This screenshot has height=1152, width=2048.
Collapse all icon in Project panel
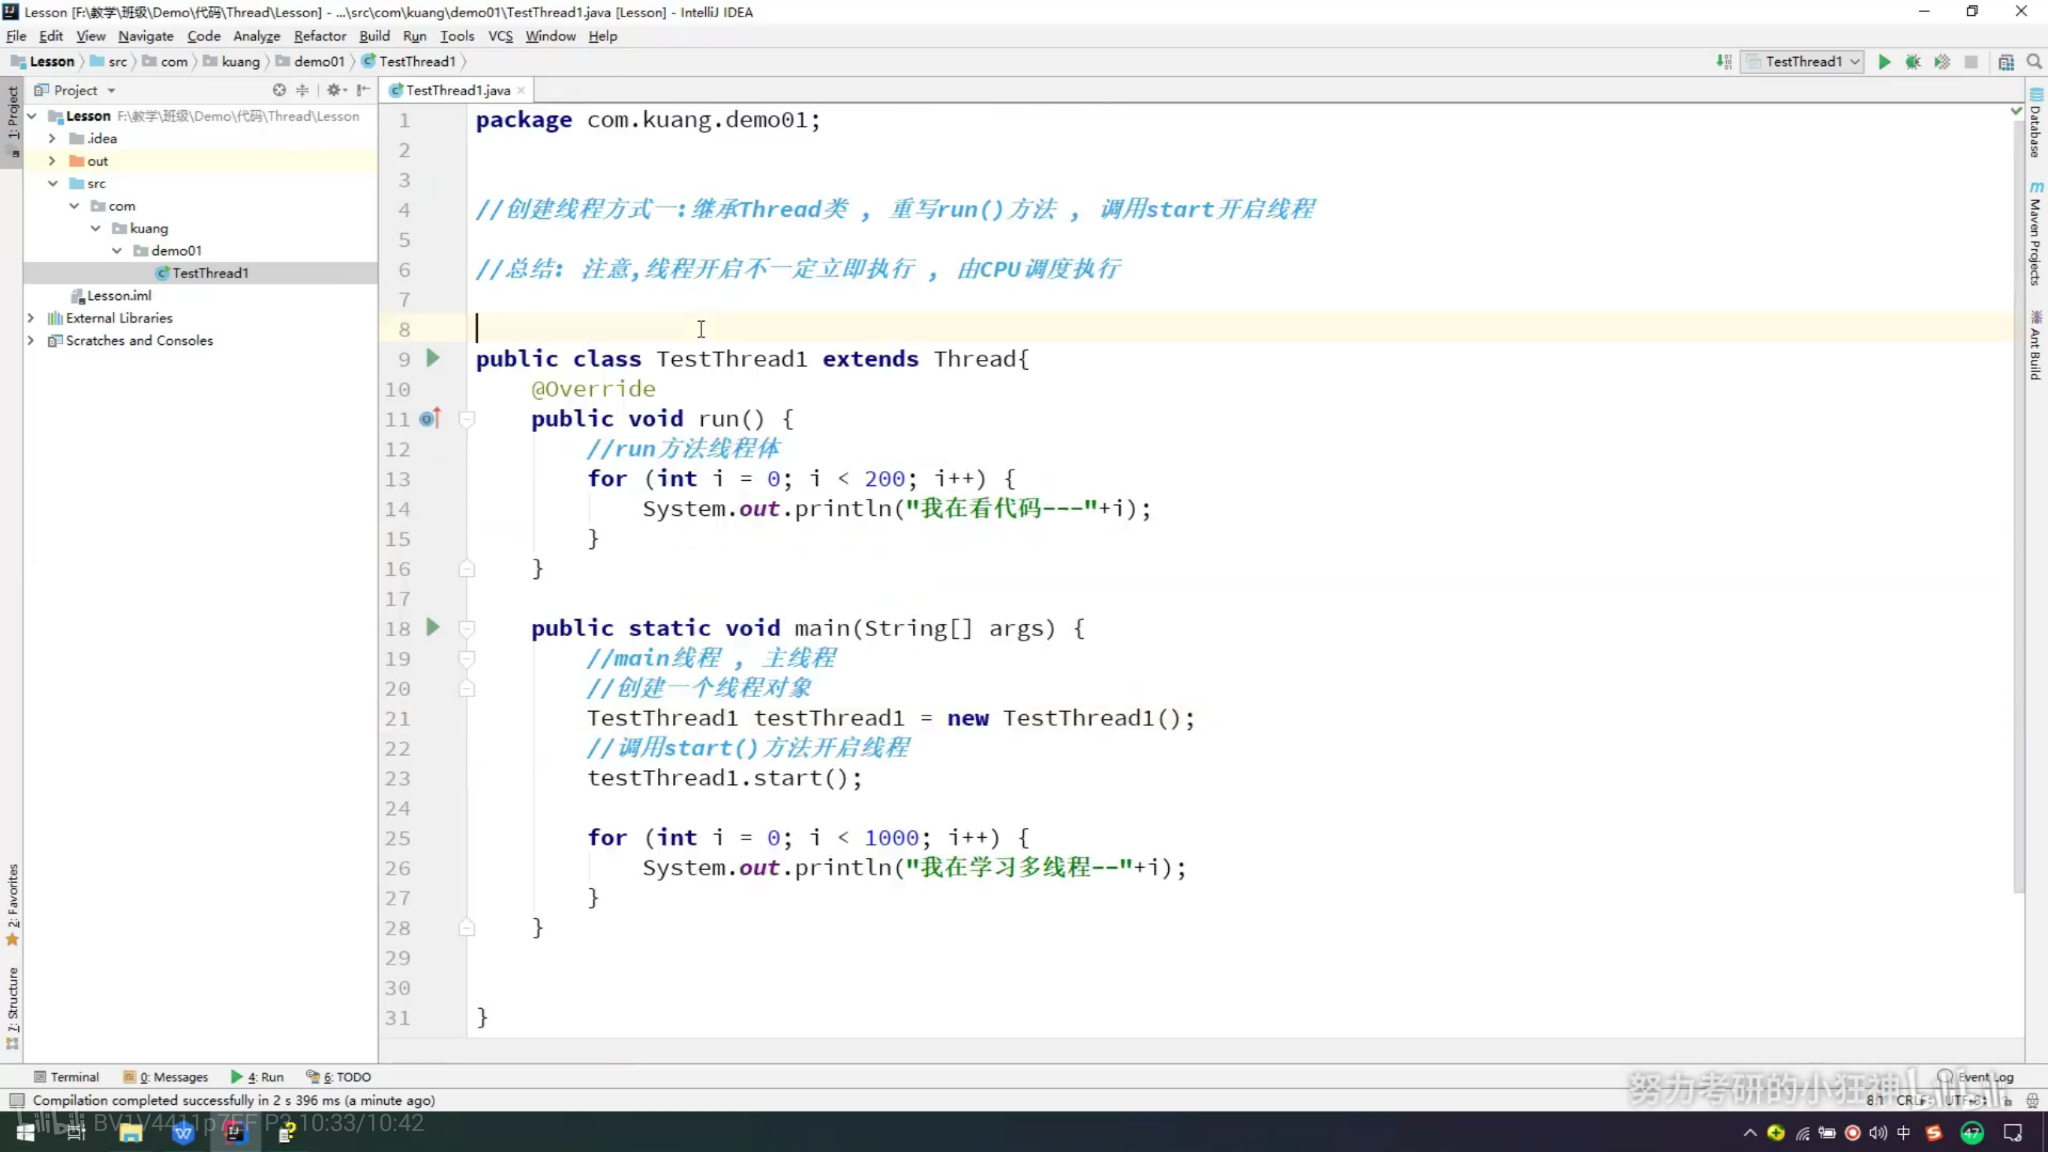(x=302, y=90)
